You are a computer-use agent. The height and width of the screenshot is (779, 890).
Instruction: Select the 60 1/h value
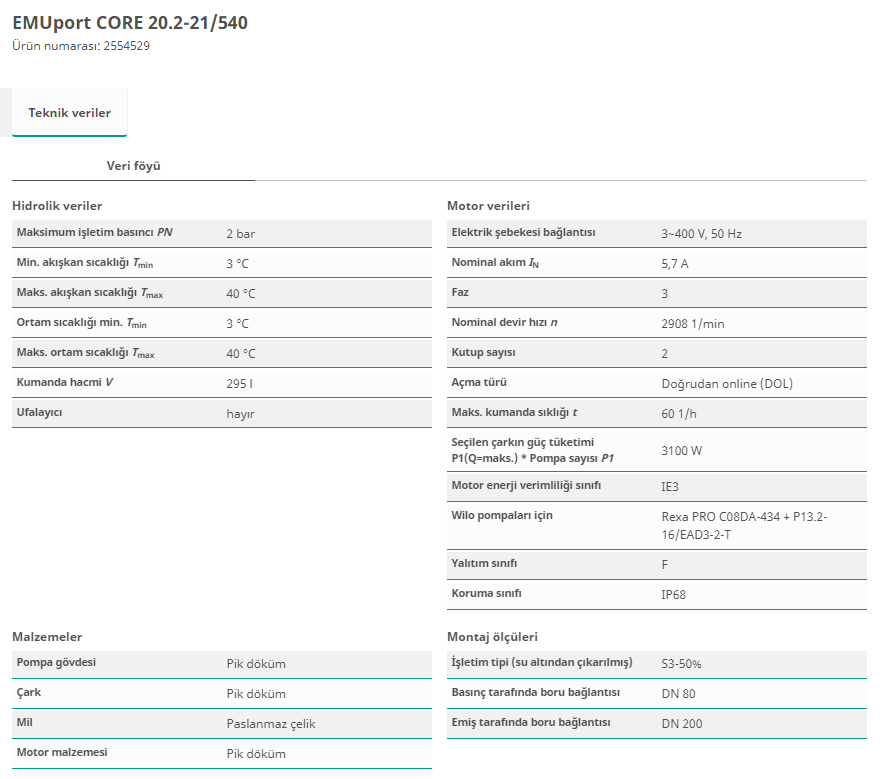[x=679, y=414]
